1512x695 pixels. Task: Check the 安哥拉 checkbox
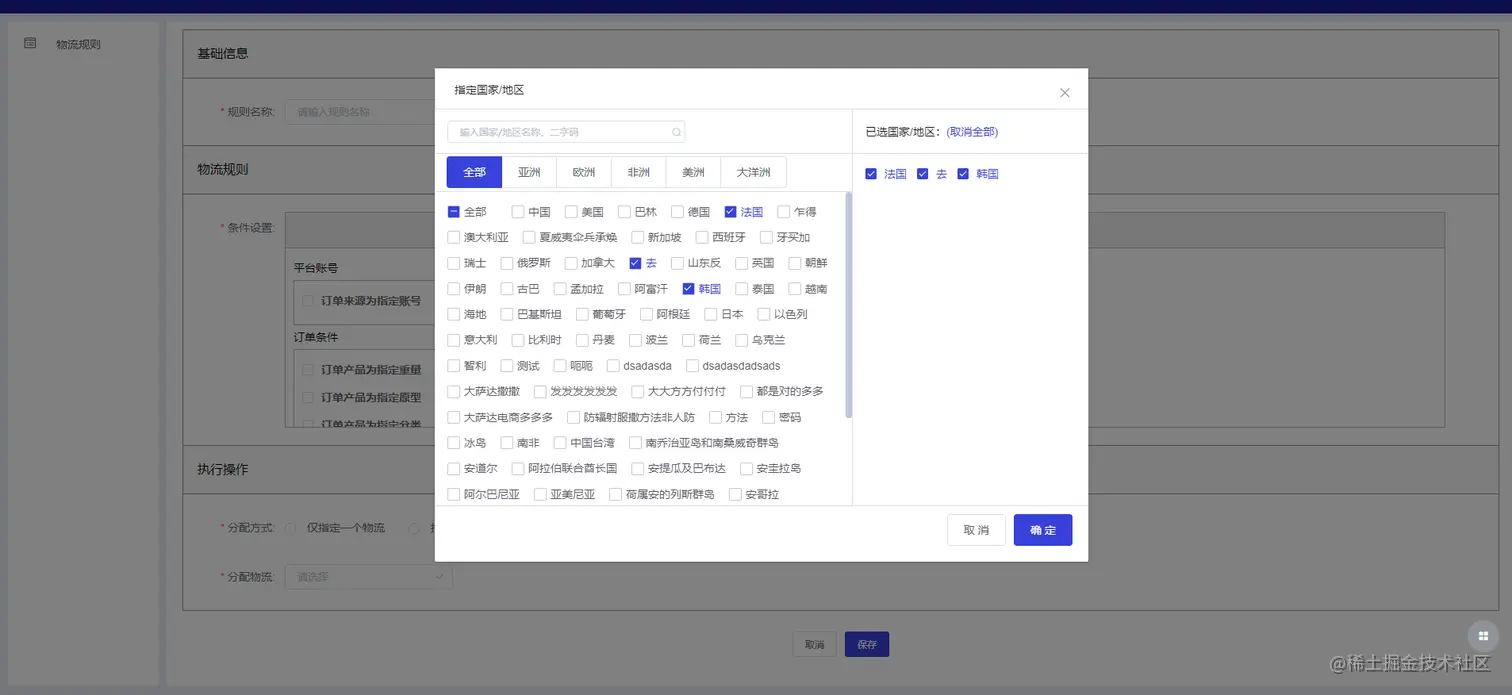(x=736, y=494)
